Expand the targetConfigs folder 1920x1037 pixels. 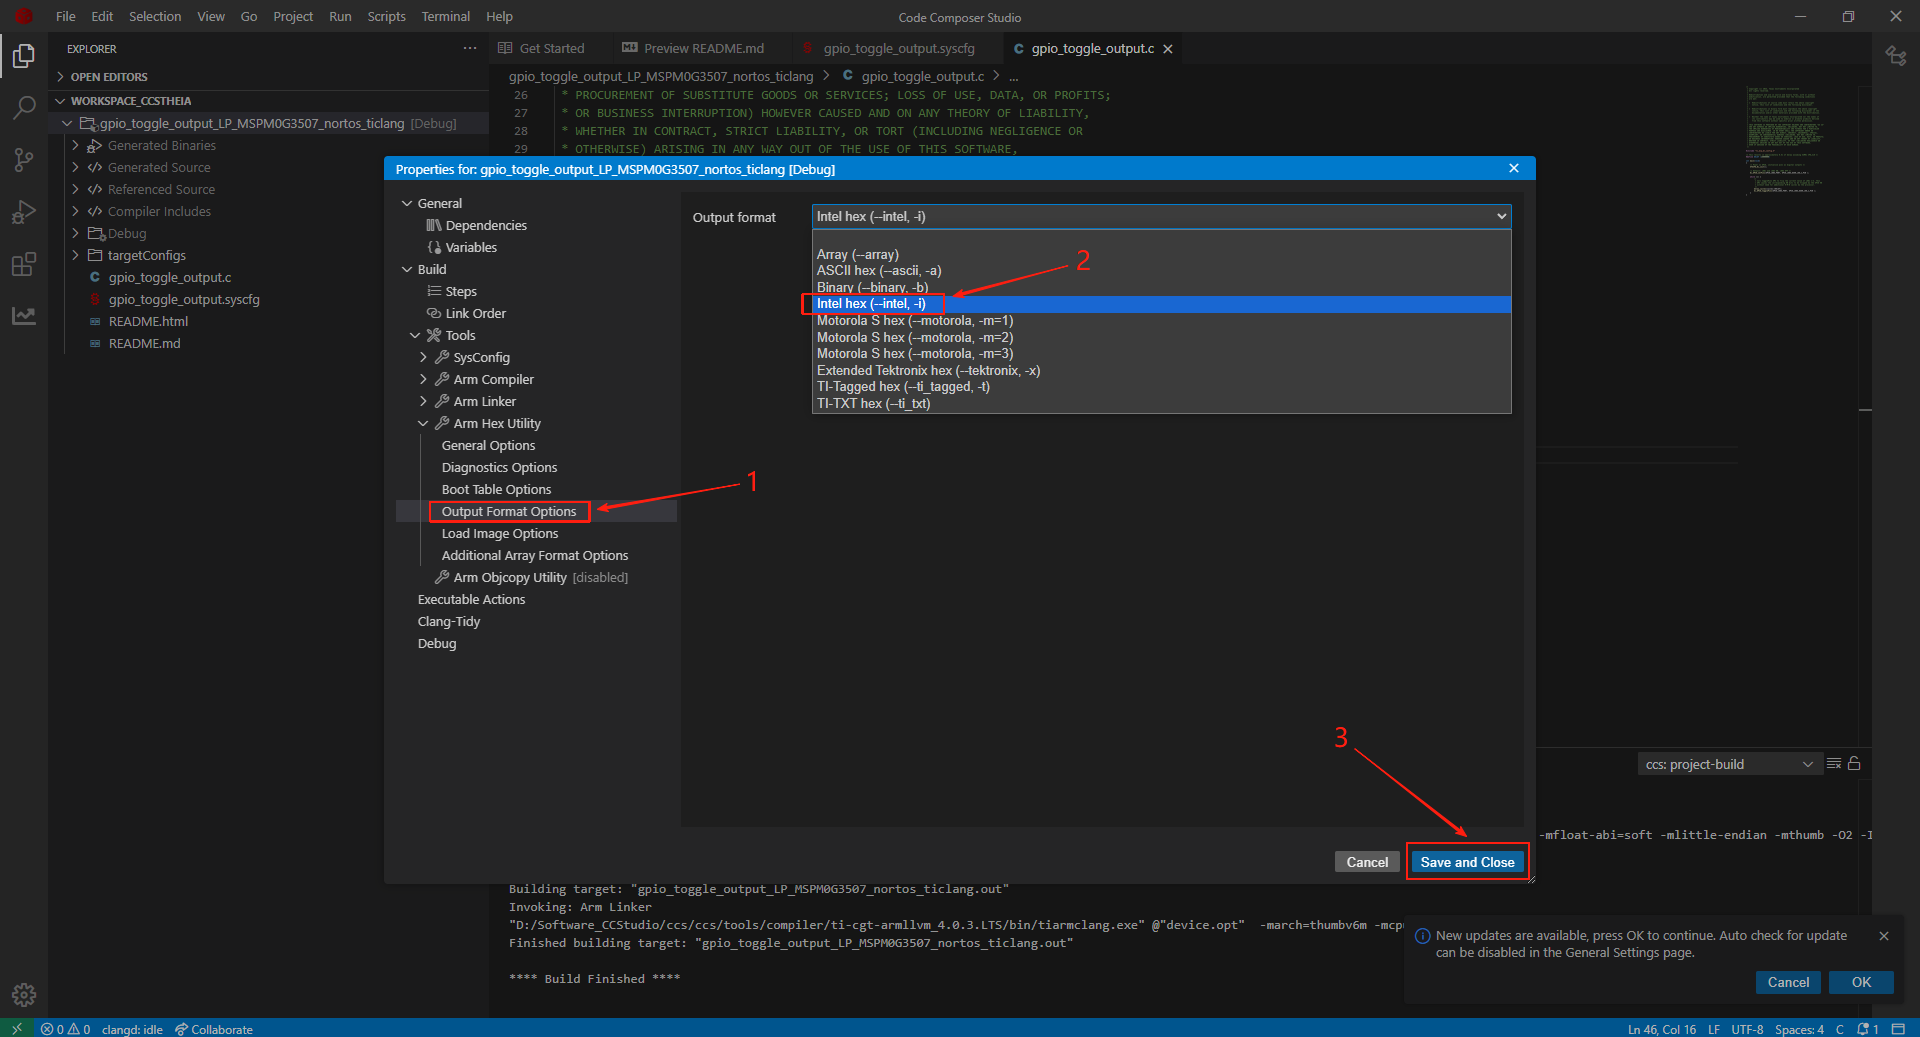tap(75, 255)
